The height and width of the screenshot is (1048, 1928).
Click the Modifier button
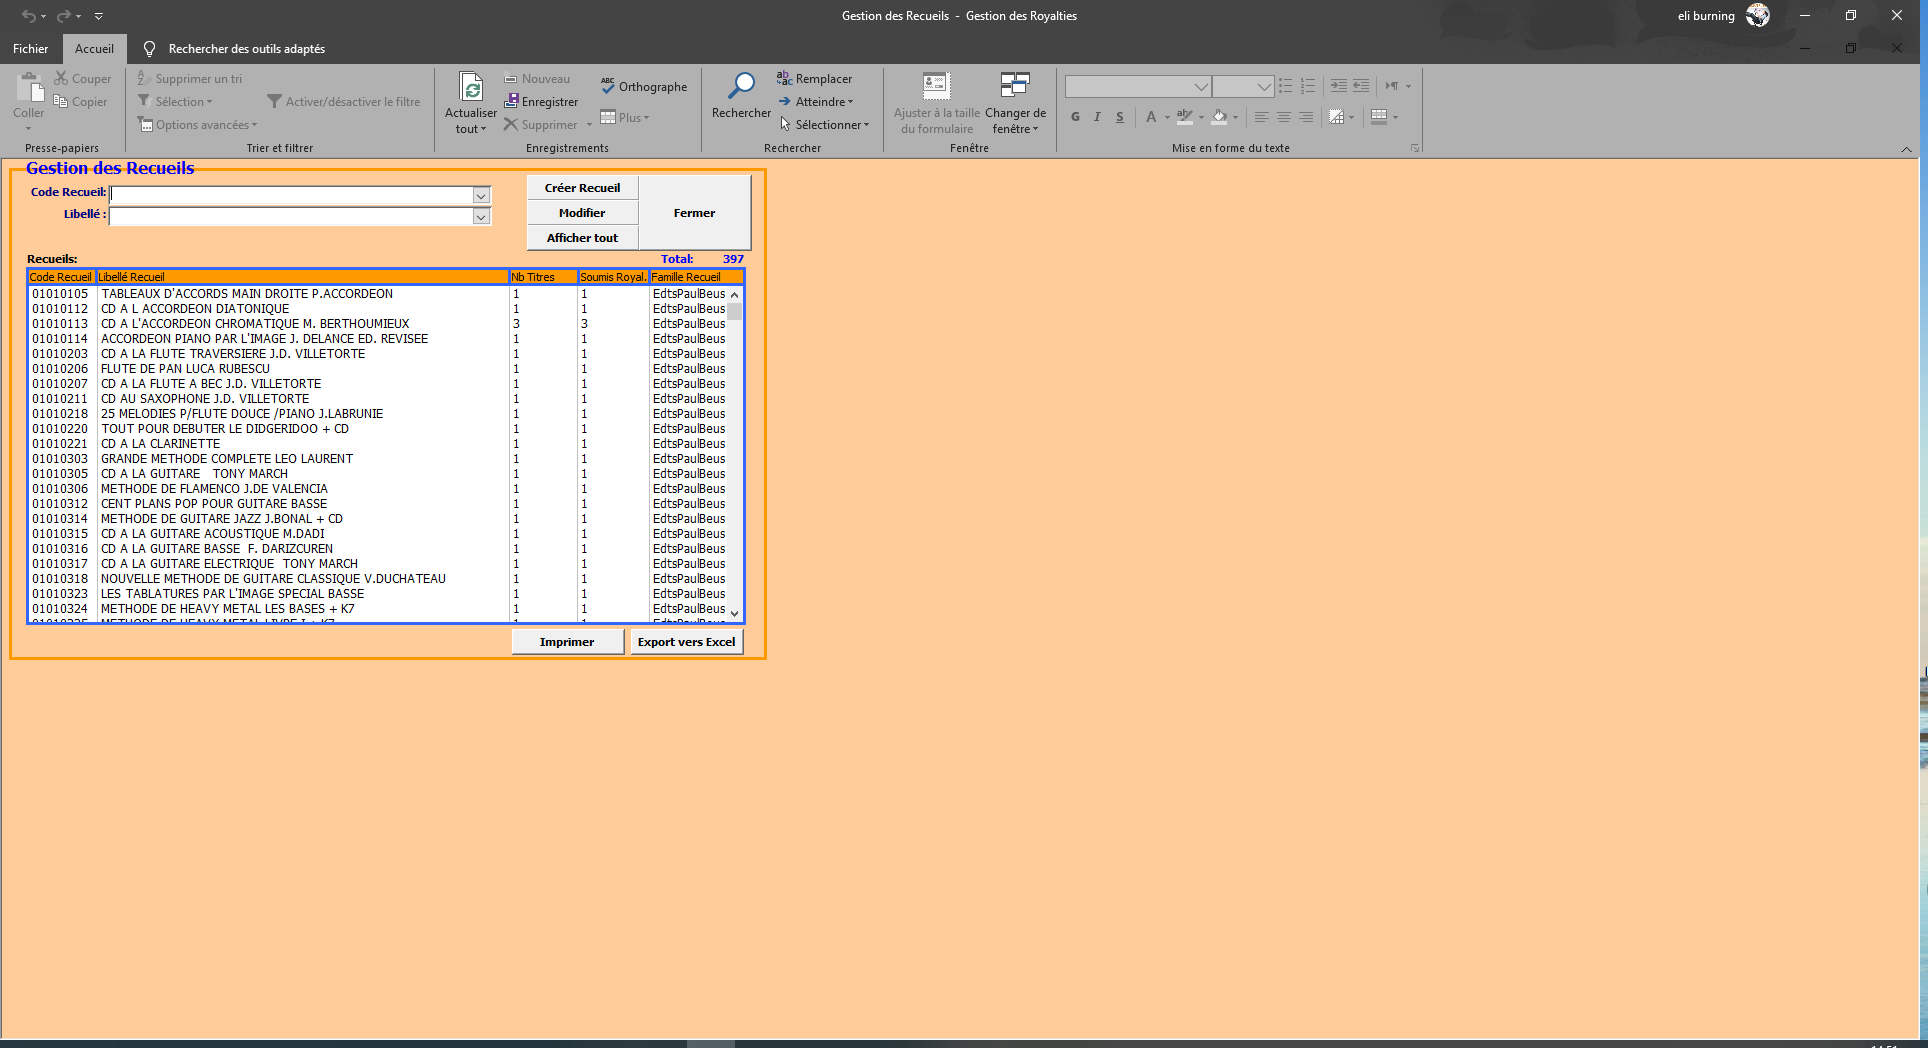pyautogui.click(x=582, y=212)
